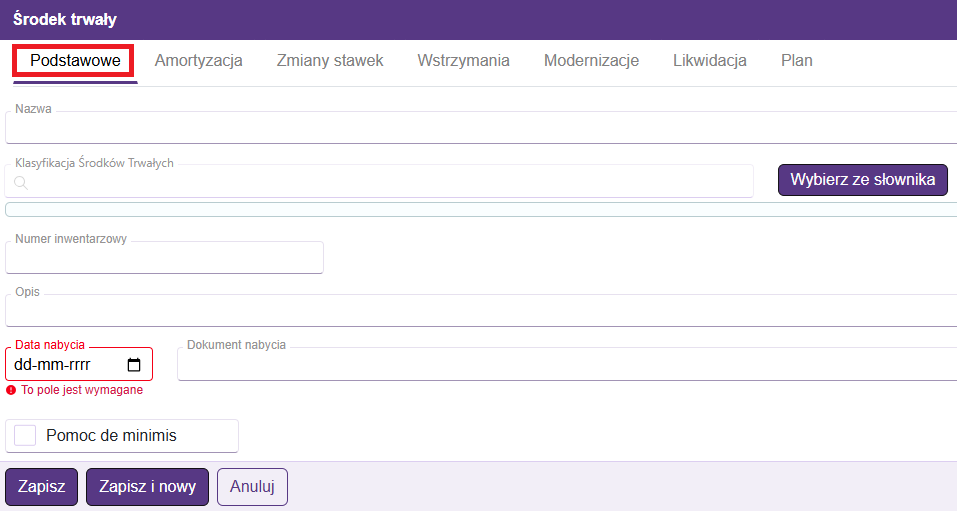Screen dimensions: 957x511
Task: Cancel the form with Anuluj
Action: [x=252, y=487]
